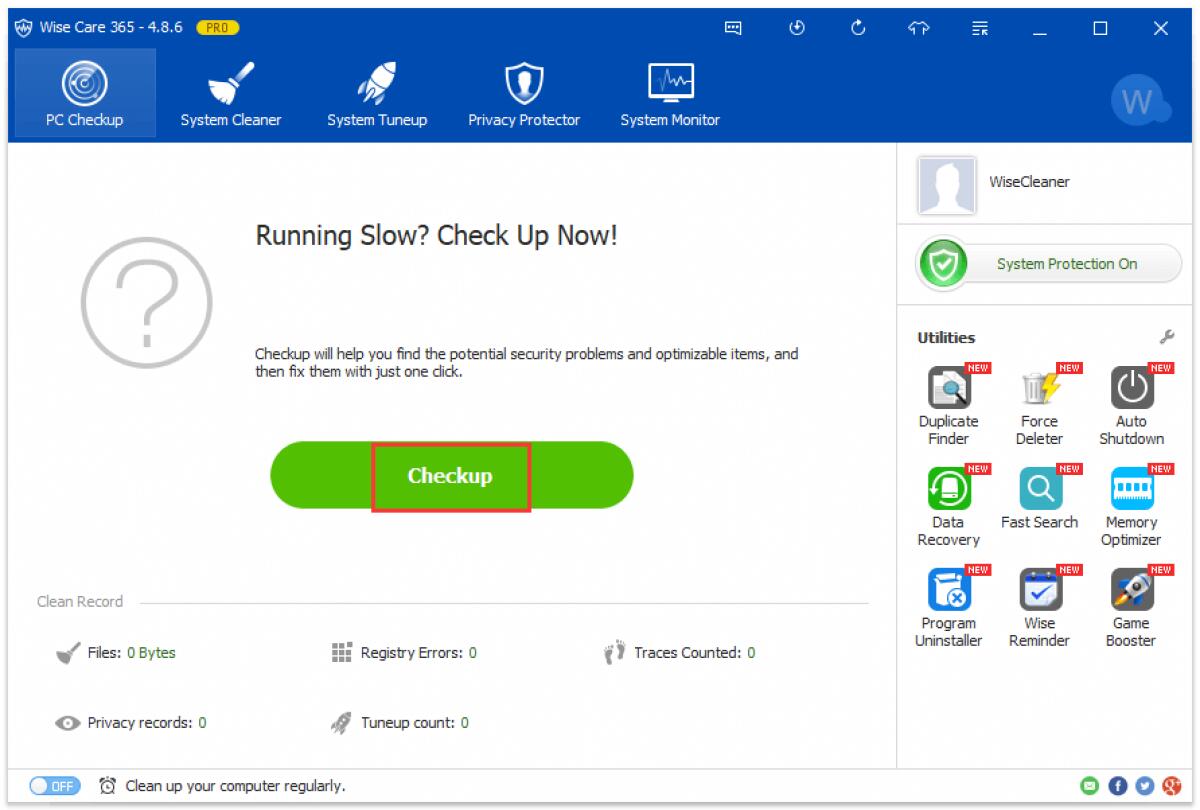Click the wrench icon above the Utilities panel
This screenshot has width=1200, height=810.
(1167, 337)
